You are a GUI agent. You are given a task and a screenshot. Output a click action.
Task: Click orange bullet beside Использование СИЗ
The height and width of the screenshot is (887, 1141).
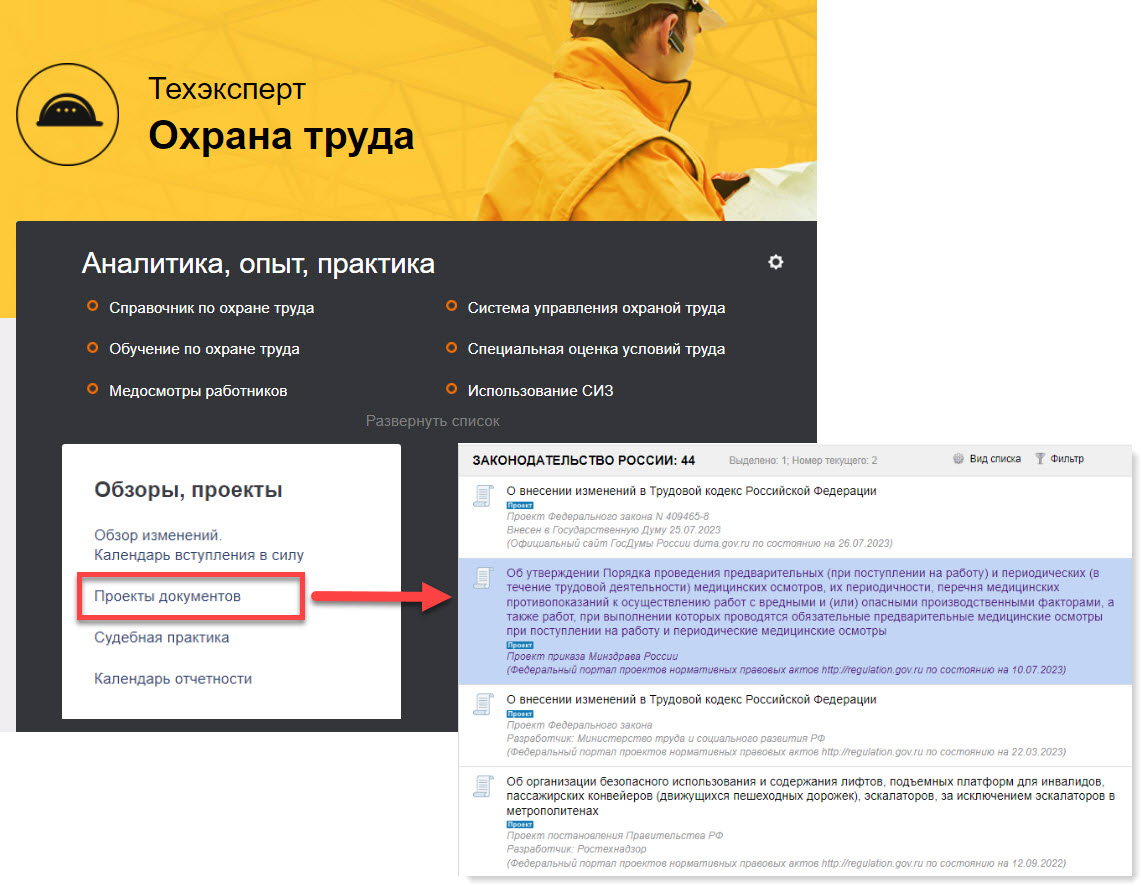click(451, 389)
